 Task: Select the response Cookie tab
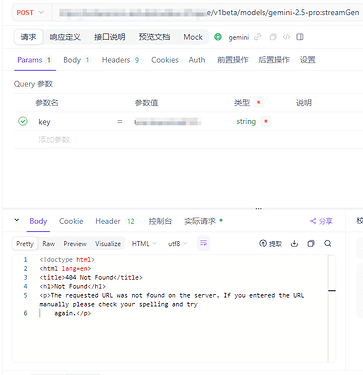(x=71, y=221)
